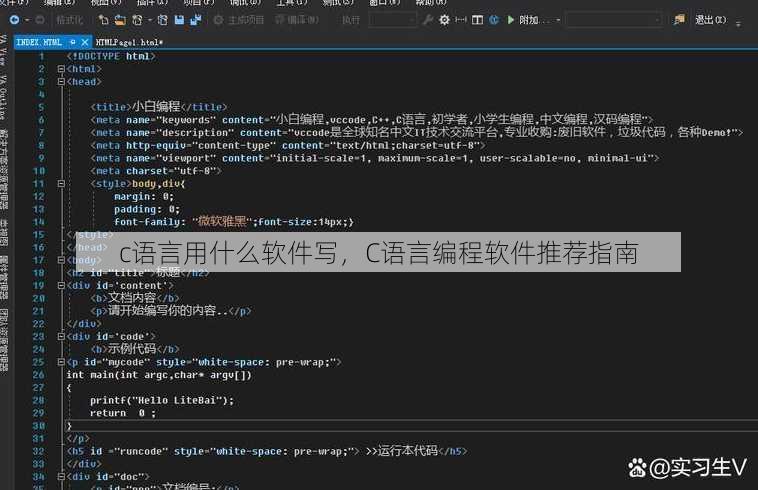
Task: Click the meta http-equiv line
Action: click(288, 145)
